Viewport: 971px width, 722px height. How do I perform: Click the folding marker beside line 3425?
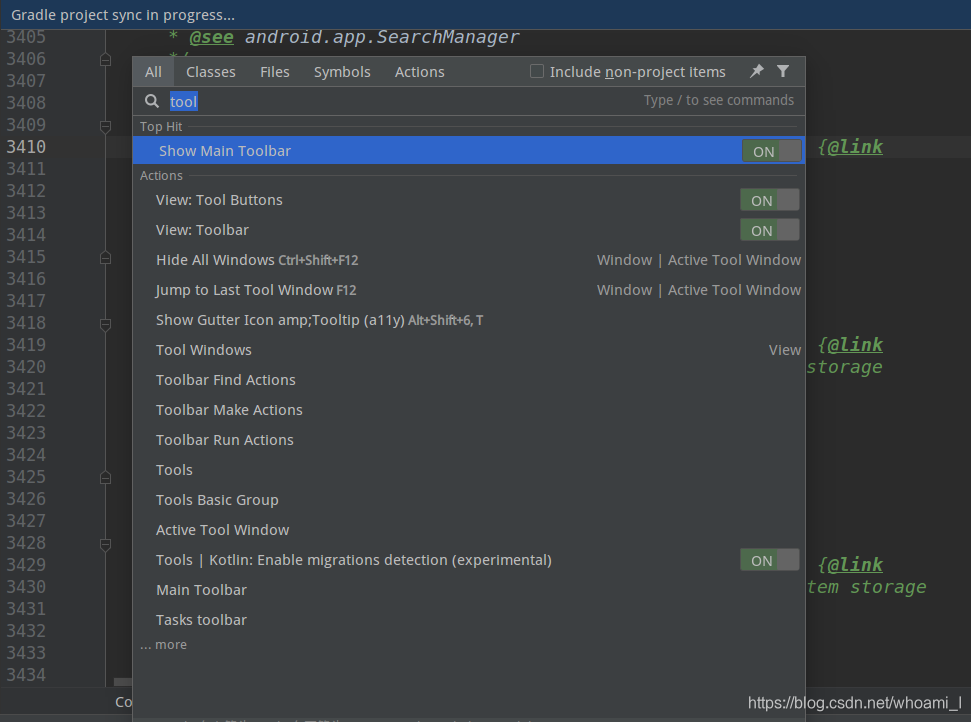coord(105,477)
